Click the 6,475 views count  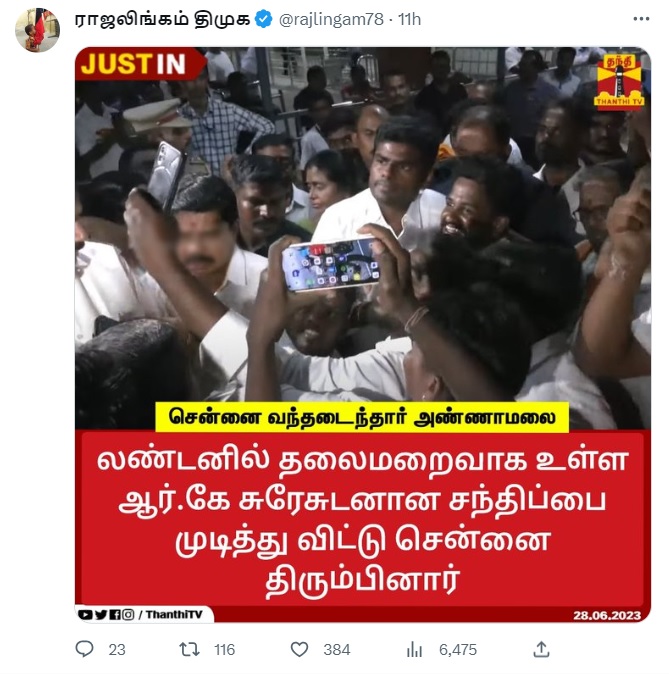(x=458, y=649)
